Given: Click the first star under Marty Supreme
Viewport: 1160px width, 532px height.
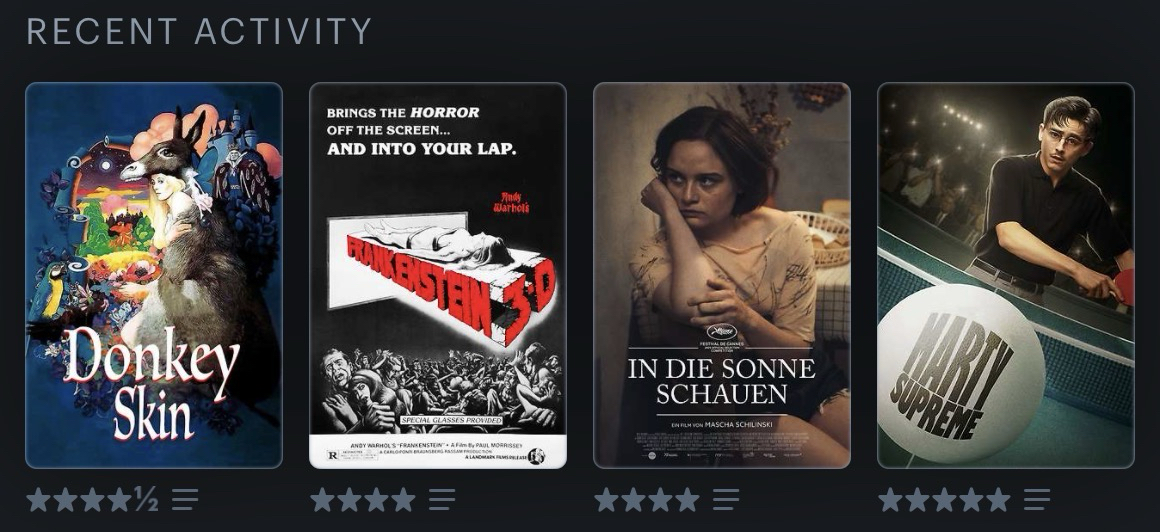Looking at the screenshot, I should pos(891,499).
